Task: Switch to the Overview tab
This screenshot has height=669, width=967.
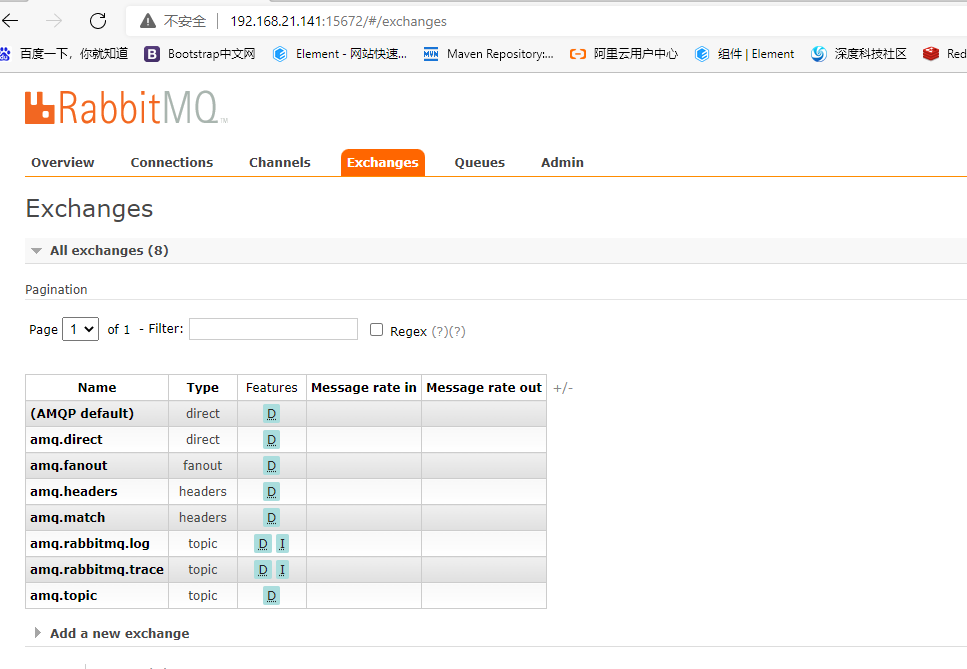Action: 62,162
